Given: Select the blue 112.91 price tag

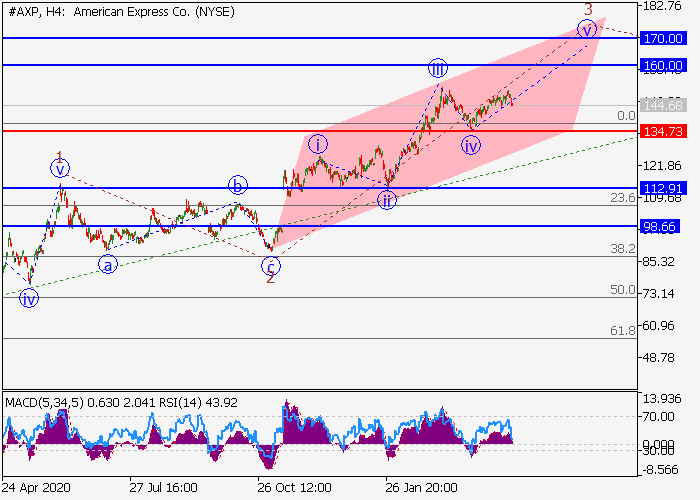Looking at the screenshot, I should (663, 188).
